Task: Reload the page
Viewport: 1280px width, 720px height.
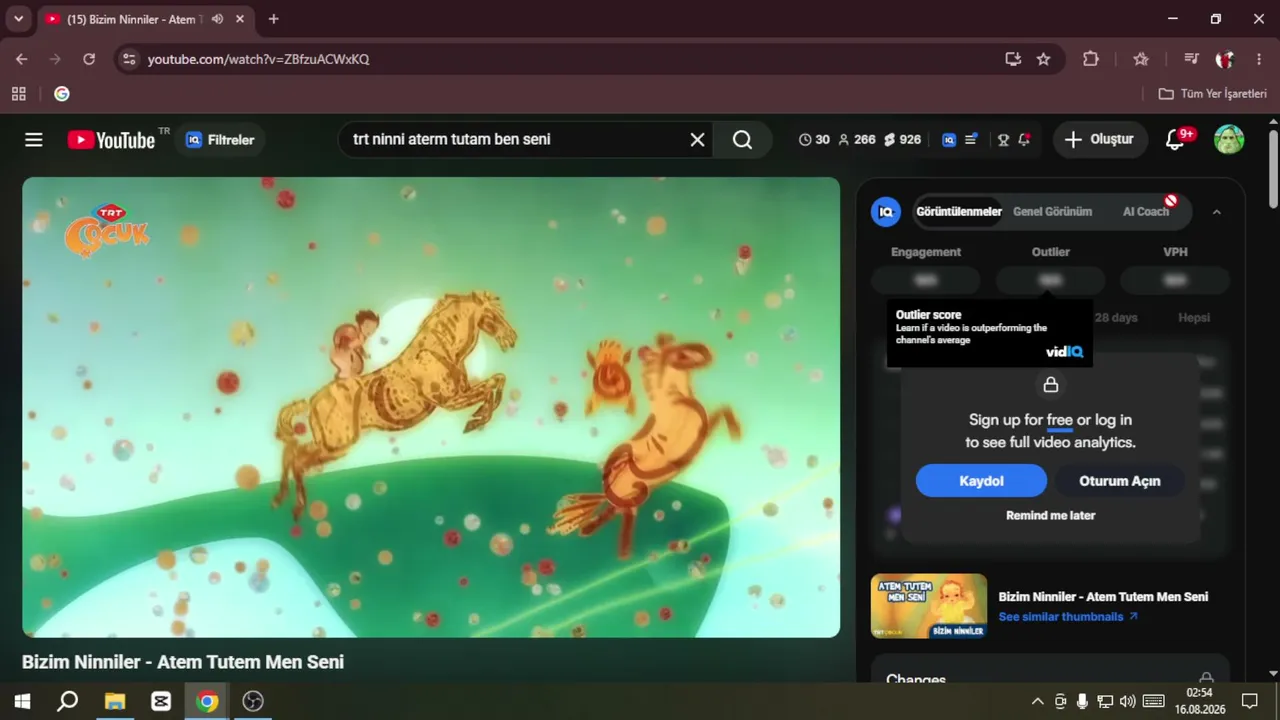Action: 89,59
